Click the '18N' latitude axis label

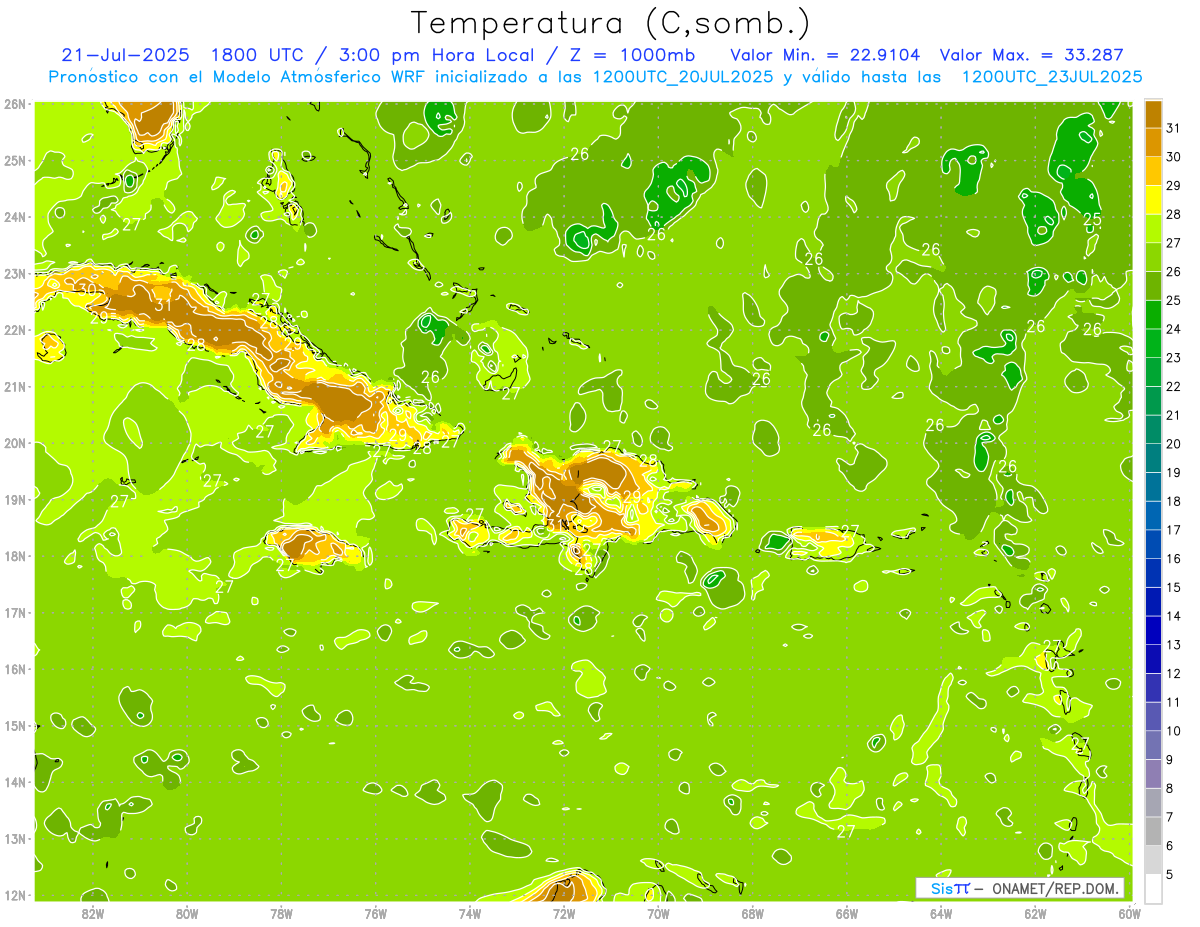[x=14, y=556]
